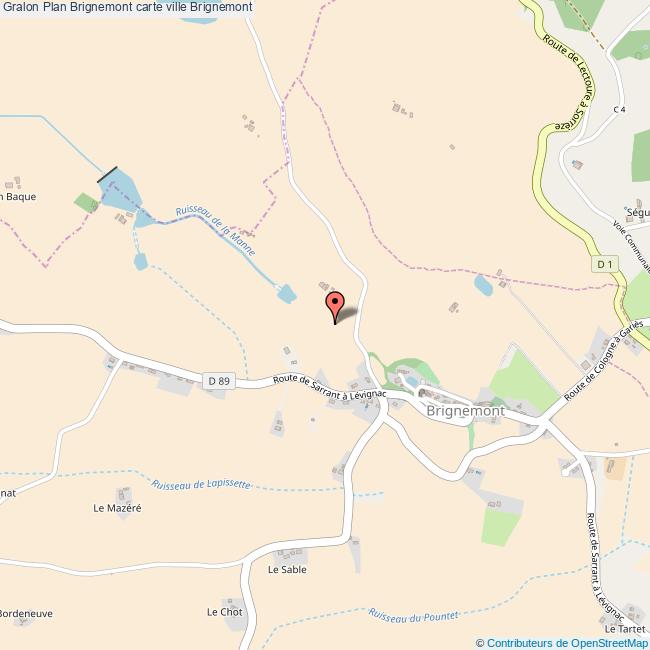Click the red location pin marker
This screenshot has width=650, height=650.
pyautogui.click(x=335, y=307)
